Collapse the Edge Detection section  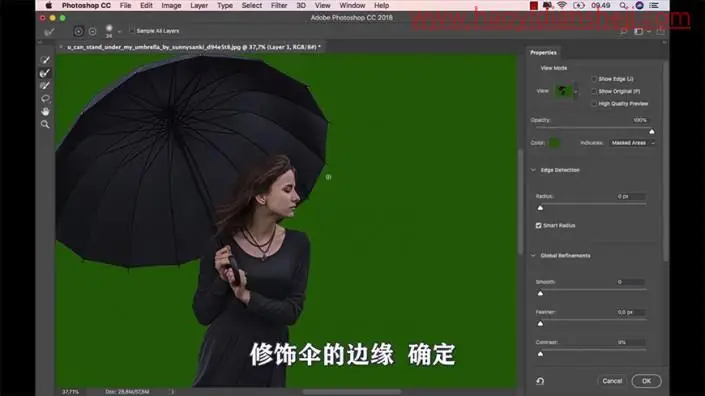pos(533,170)
